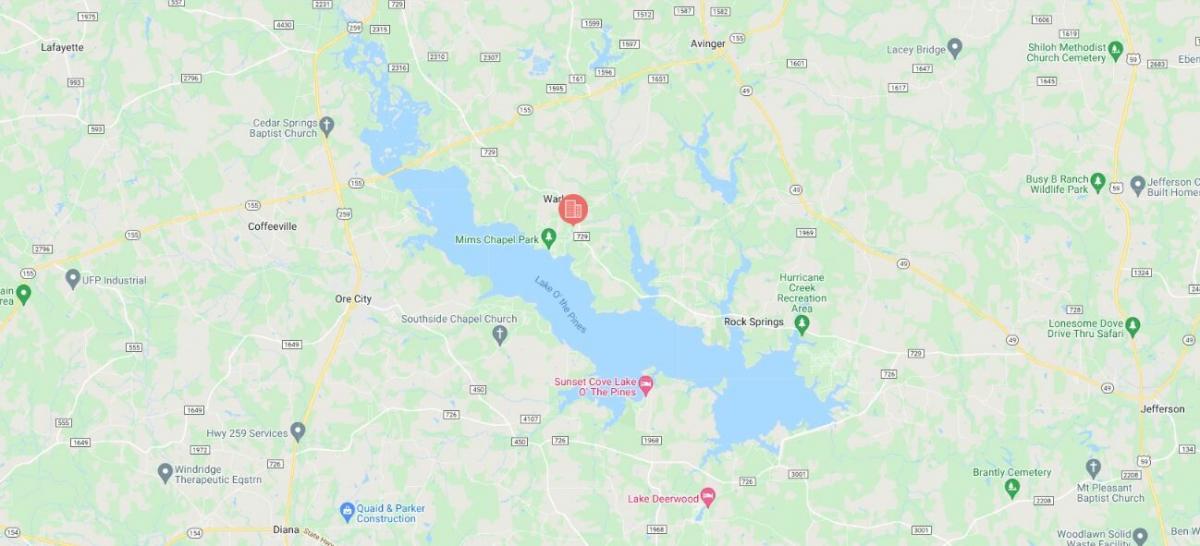
Task: Click the Southside Chapel Church pin
Action: (500, 336)
